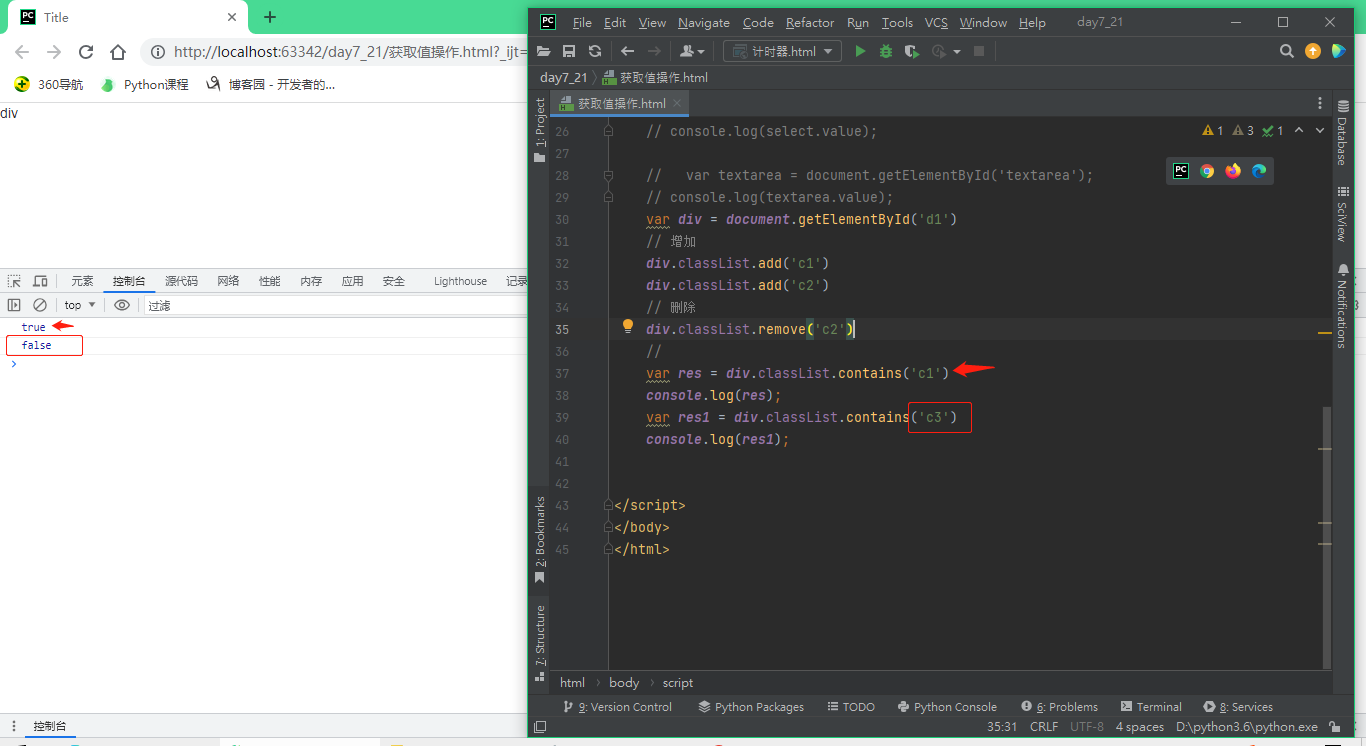Open the UTF-8 encoding selector
Screen dimensions: 1366x746
point(1087,727)
